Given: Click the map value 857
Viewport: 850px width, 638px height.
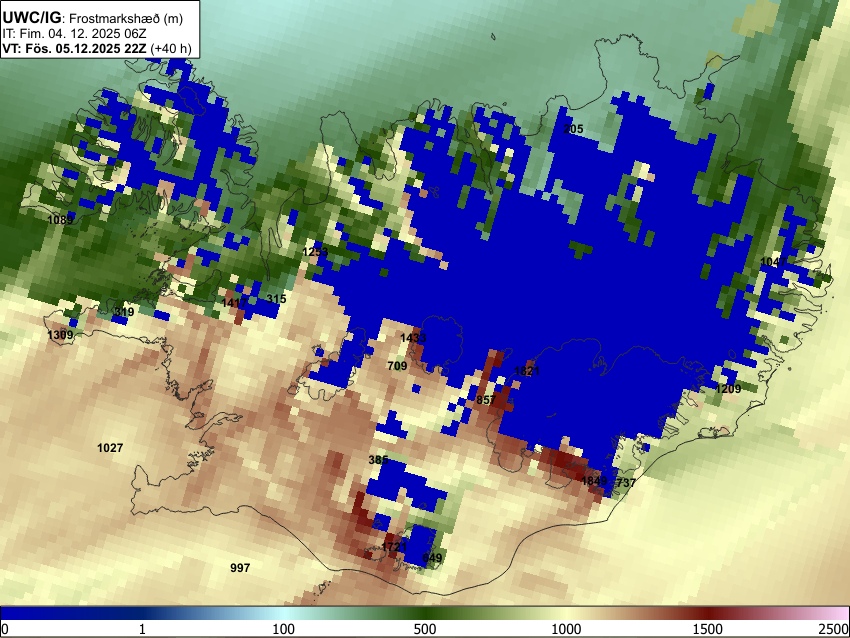Looking at the screenshot, I should (x=486, y=400).
